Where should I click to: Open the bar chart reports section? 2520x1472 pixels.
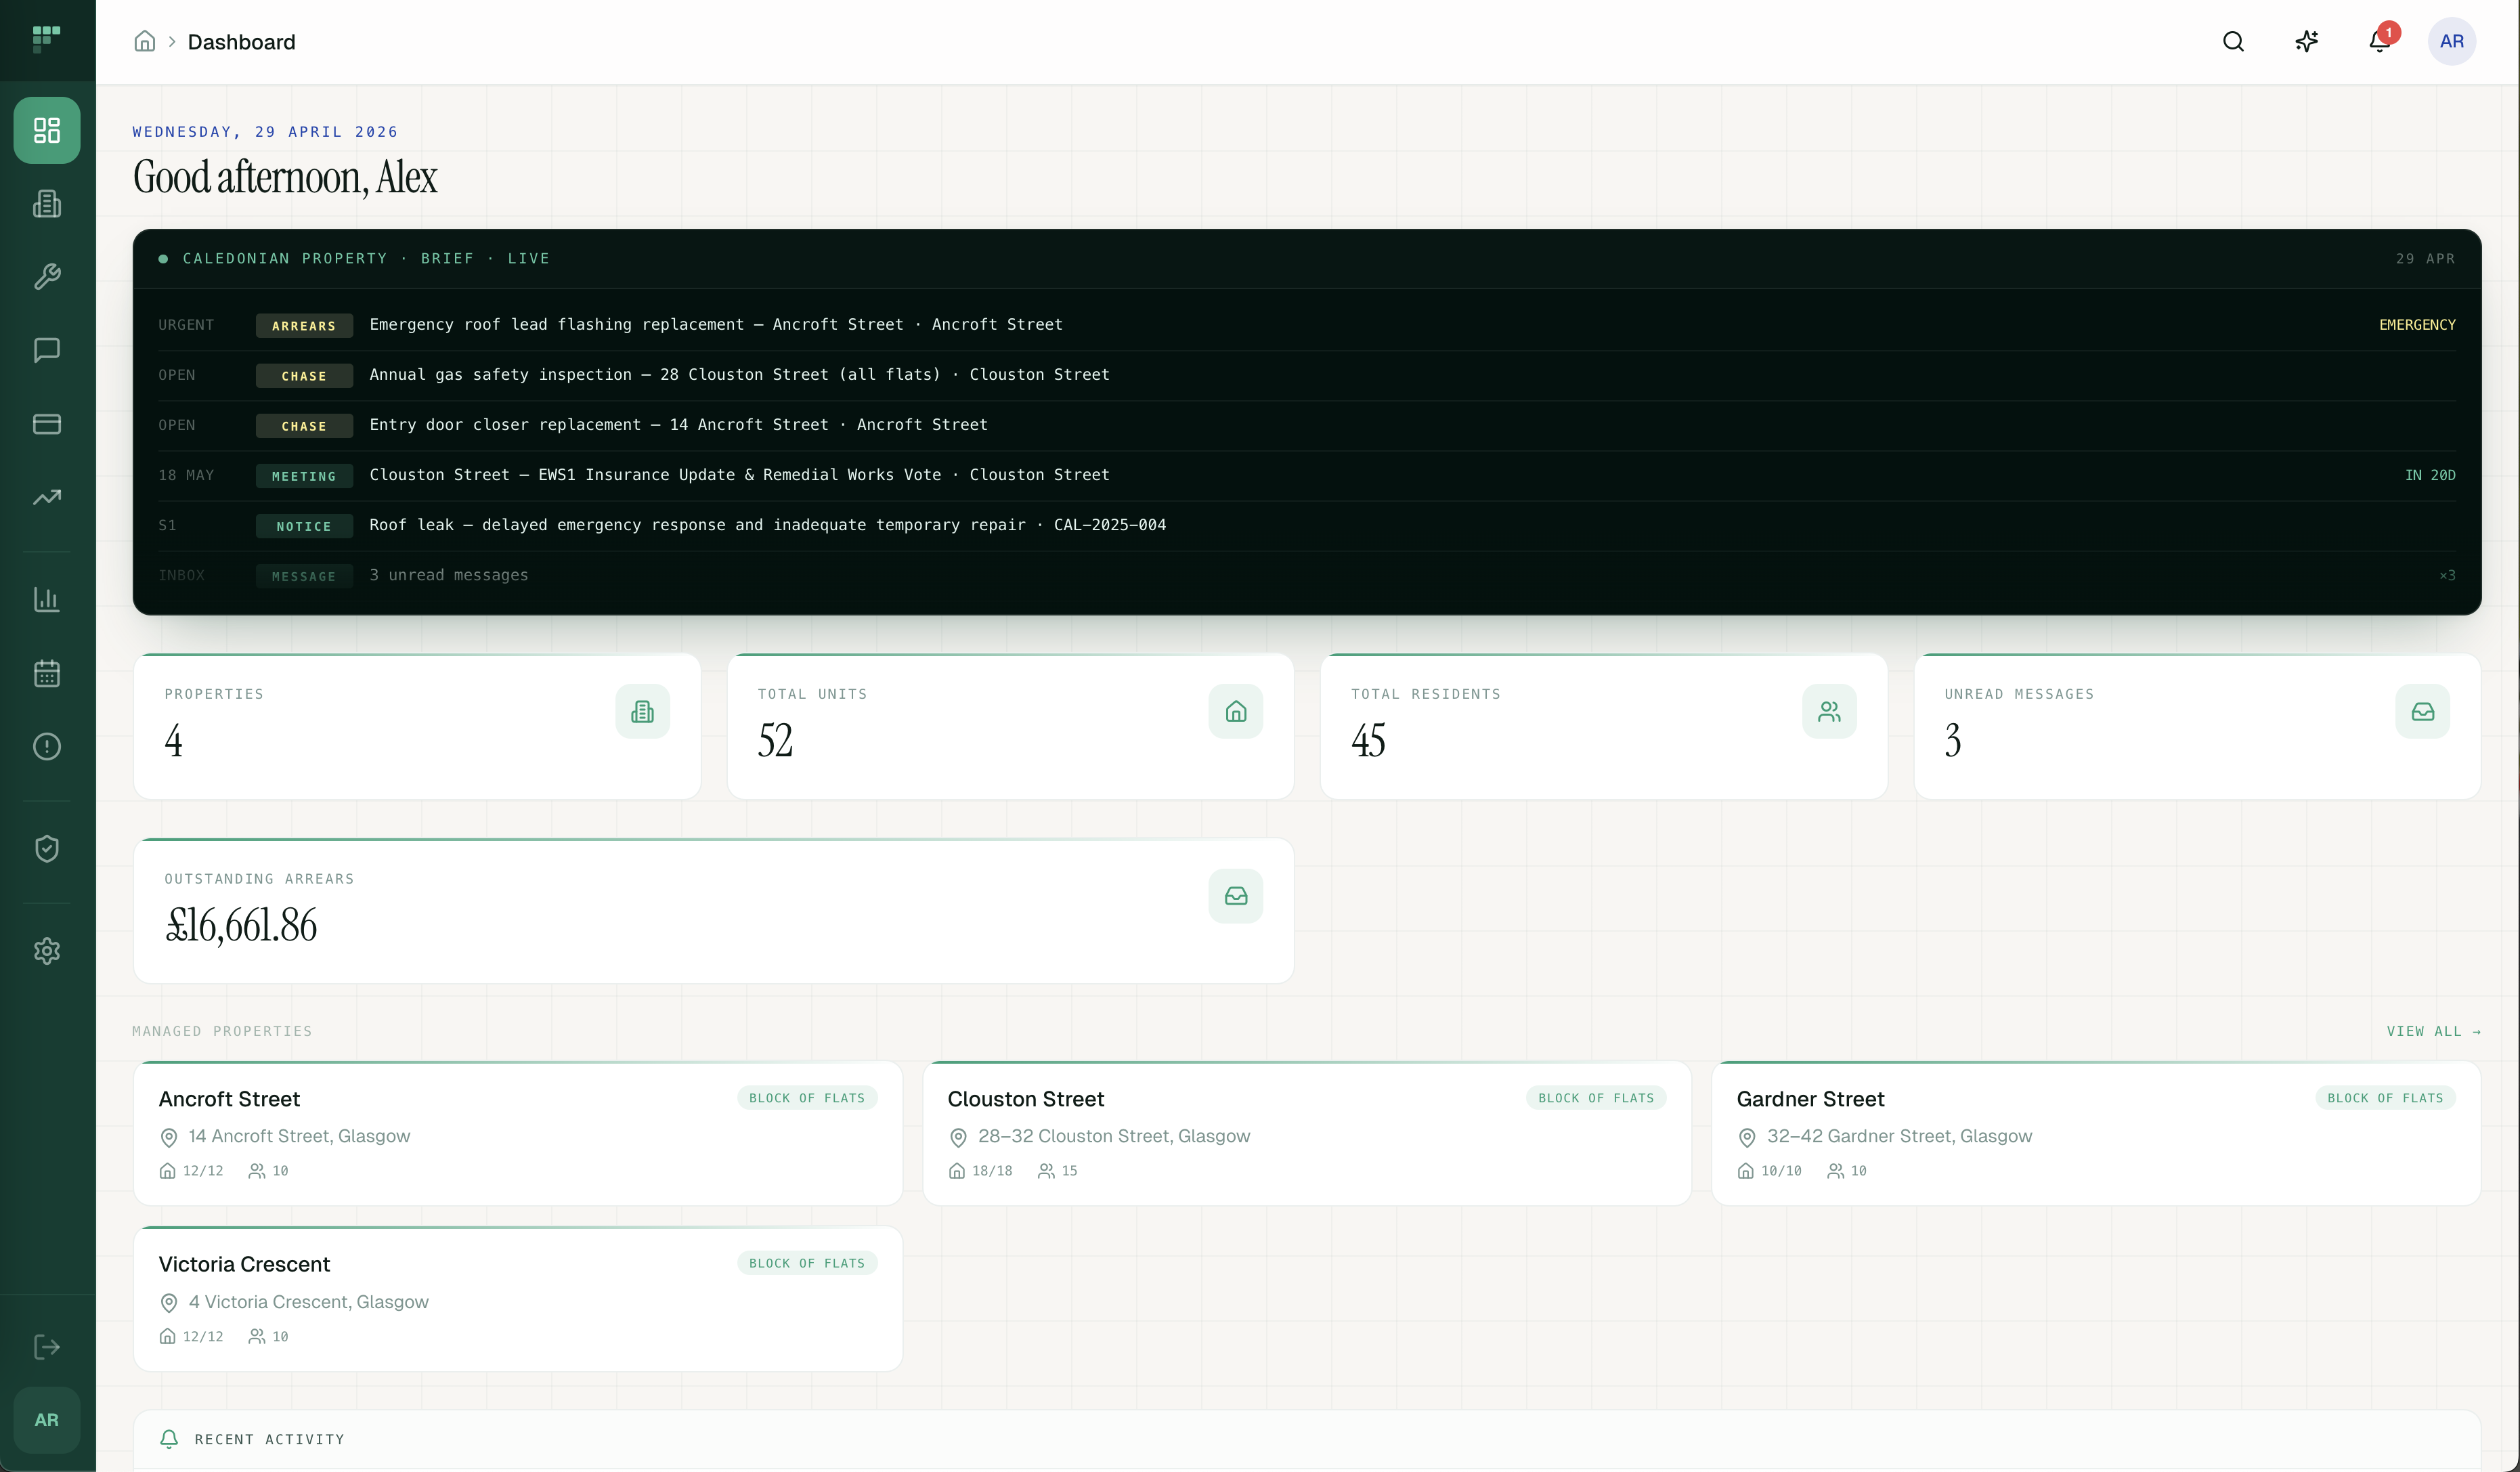click(x=46, y=600)
